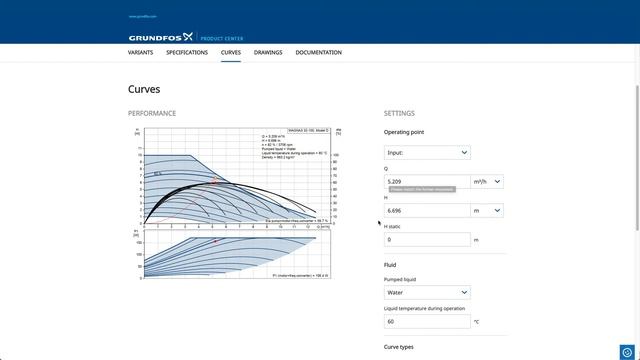This screenshot has height=360, width=640.
Task: Click the Fluid section label
Action: (390, 265)
